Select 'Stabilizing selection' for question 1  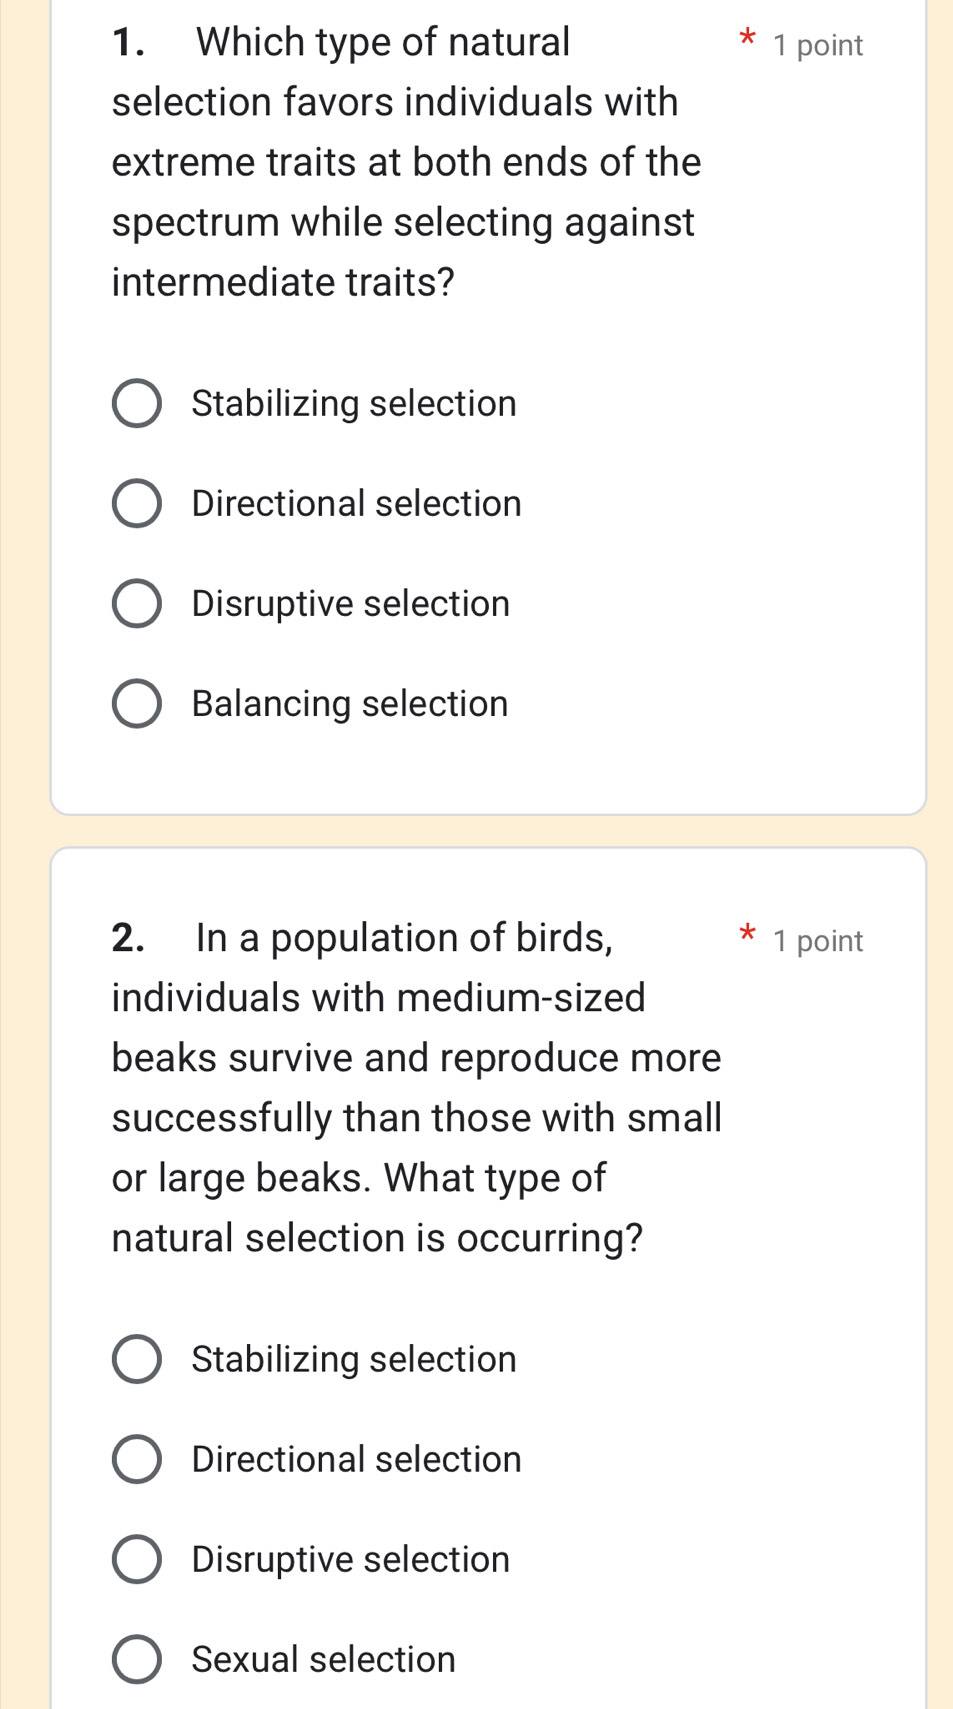point(137,403)
